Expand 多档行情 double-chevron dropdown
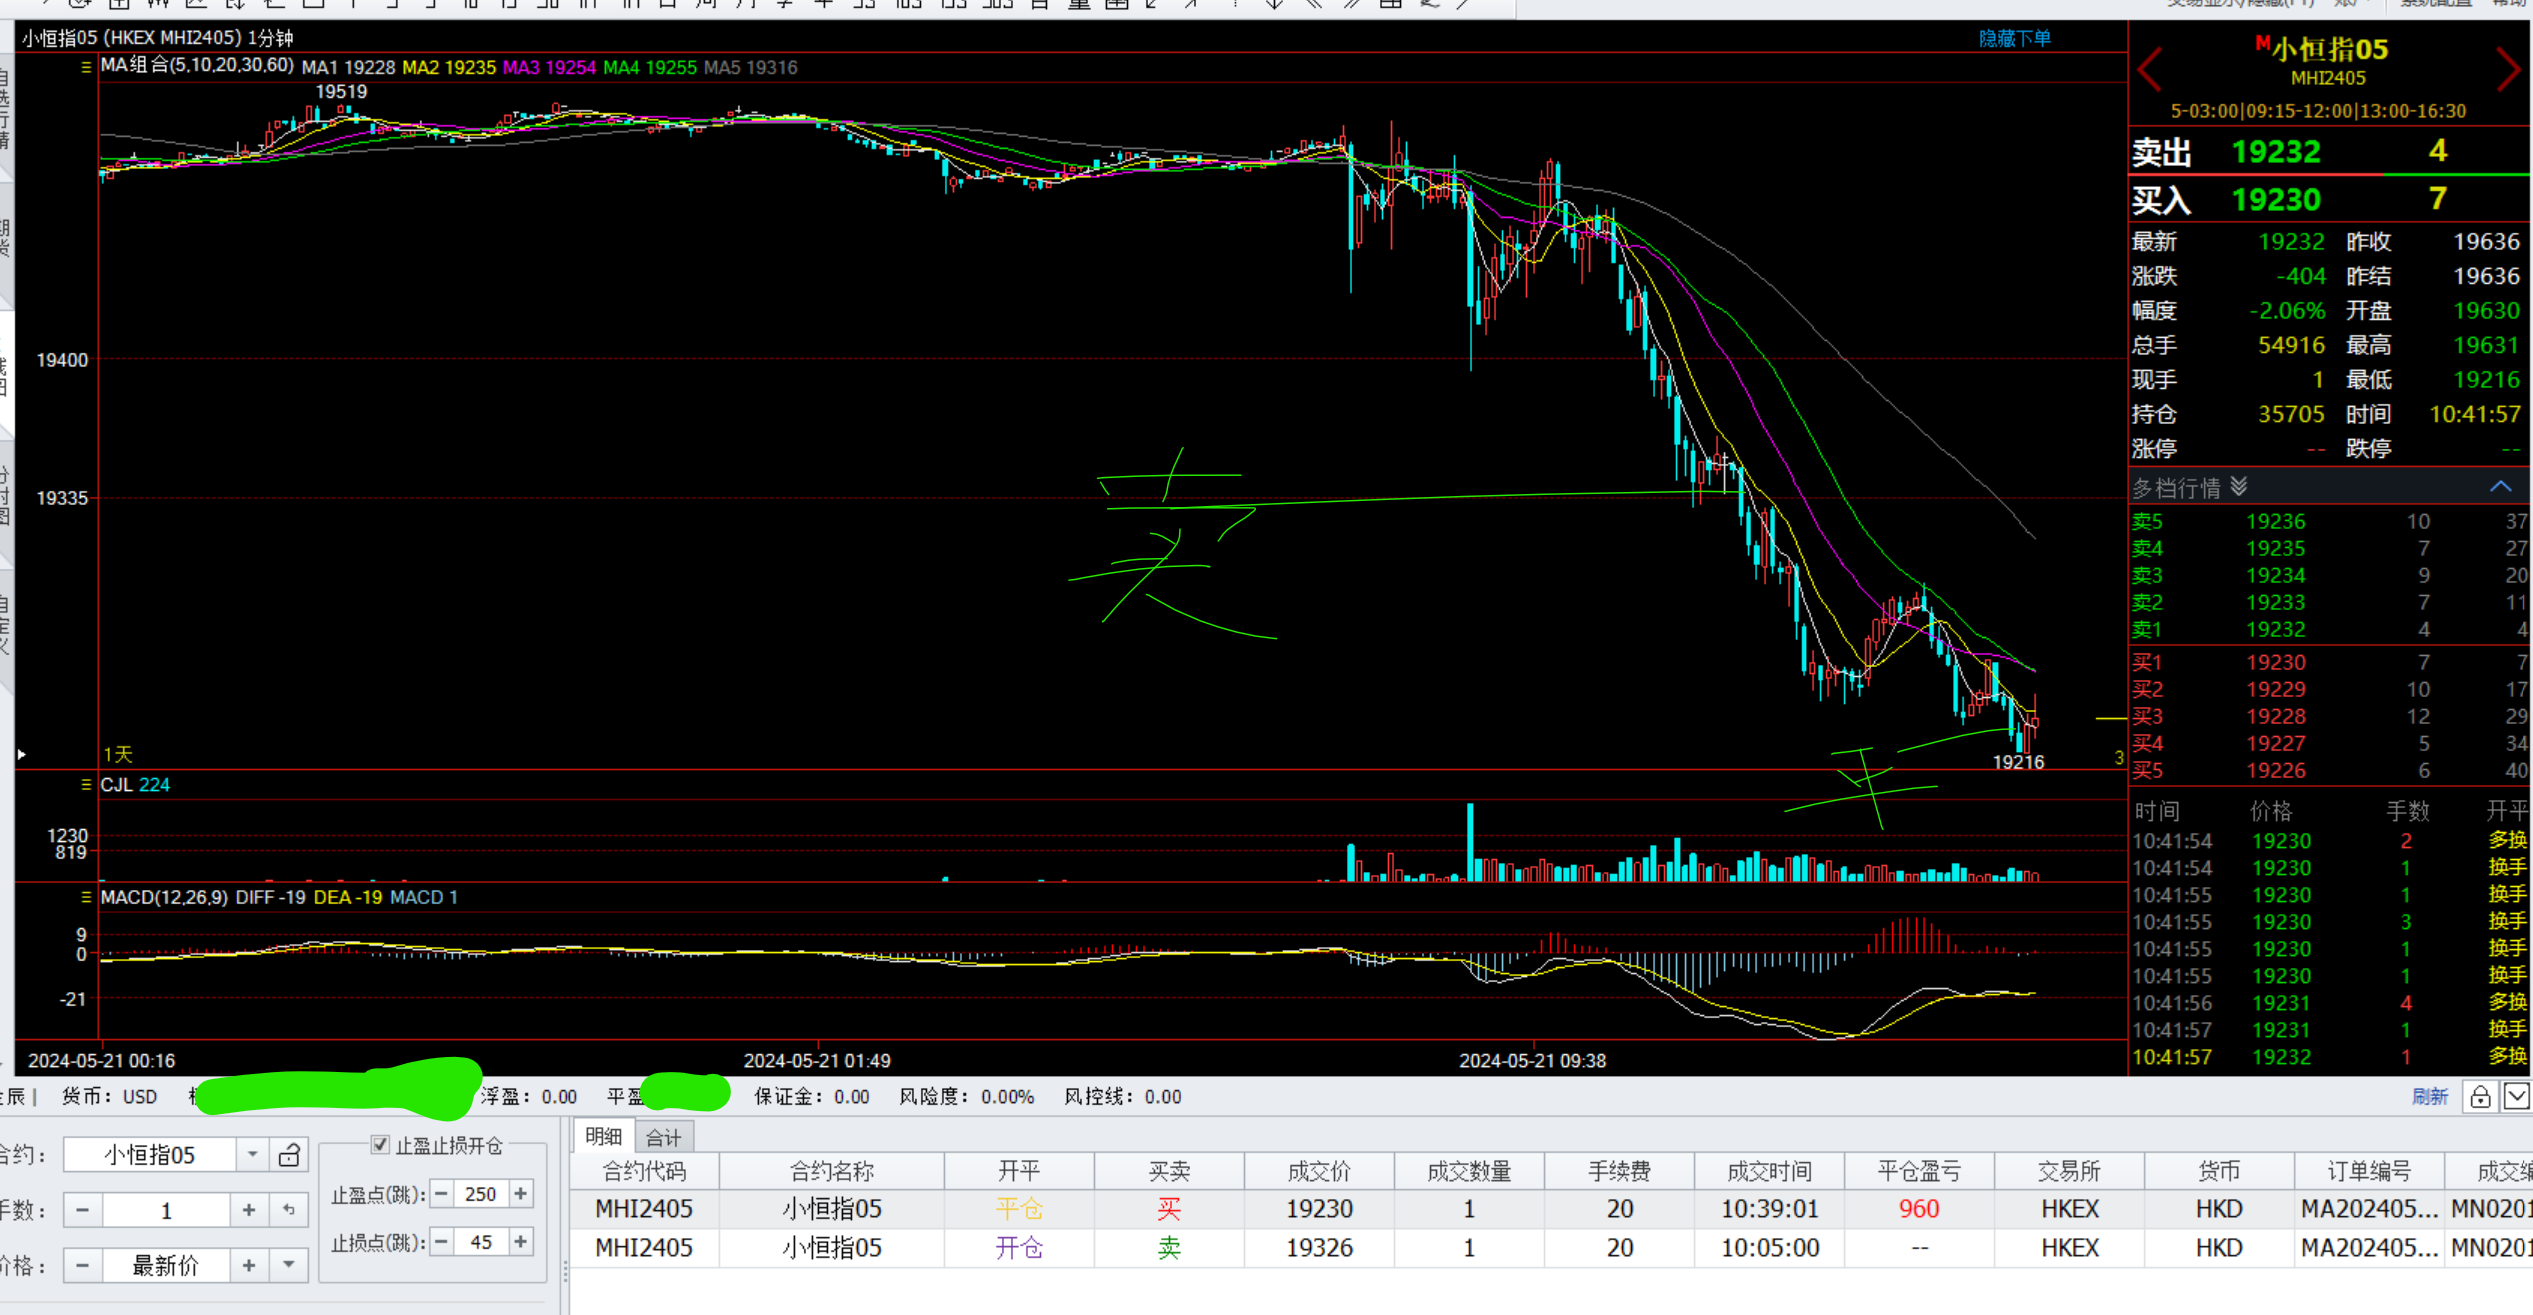The width and height of the screenshot is (2533, 1315). pyautogui.click(x=2239, y=487)
